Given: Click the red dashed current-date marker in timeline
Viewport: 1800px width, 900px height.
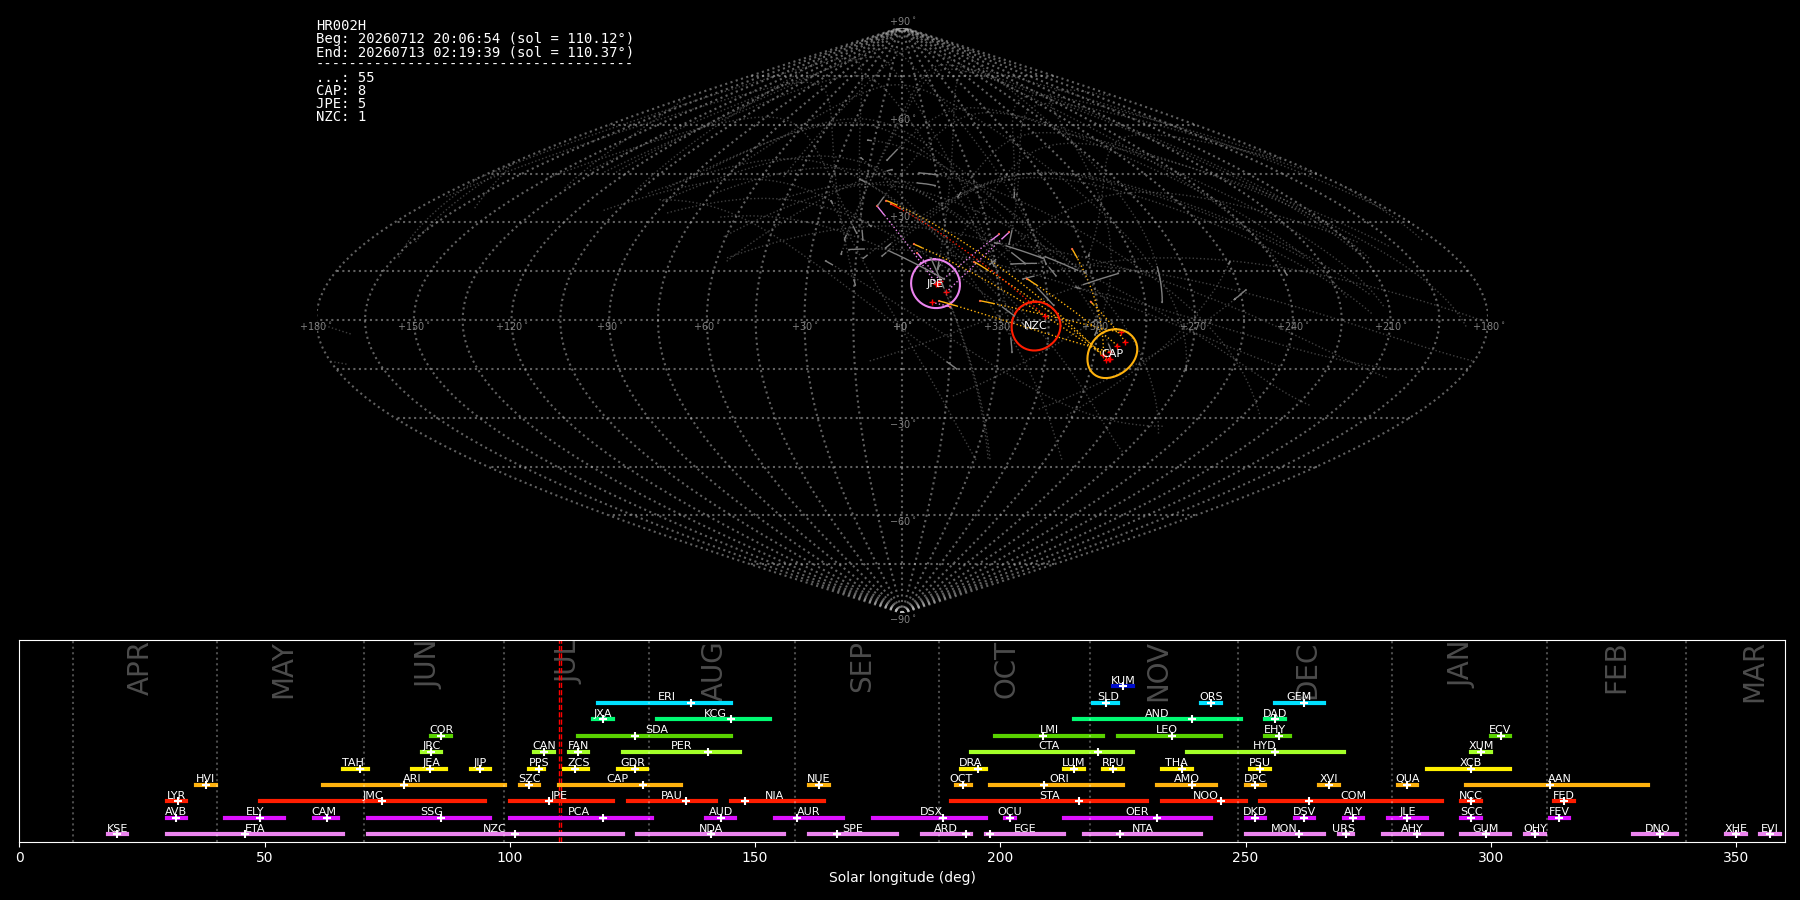Looking at the screenshot, I should click(560, 741).
